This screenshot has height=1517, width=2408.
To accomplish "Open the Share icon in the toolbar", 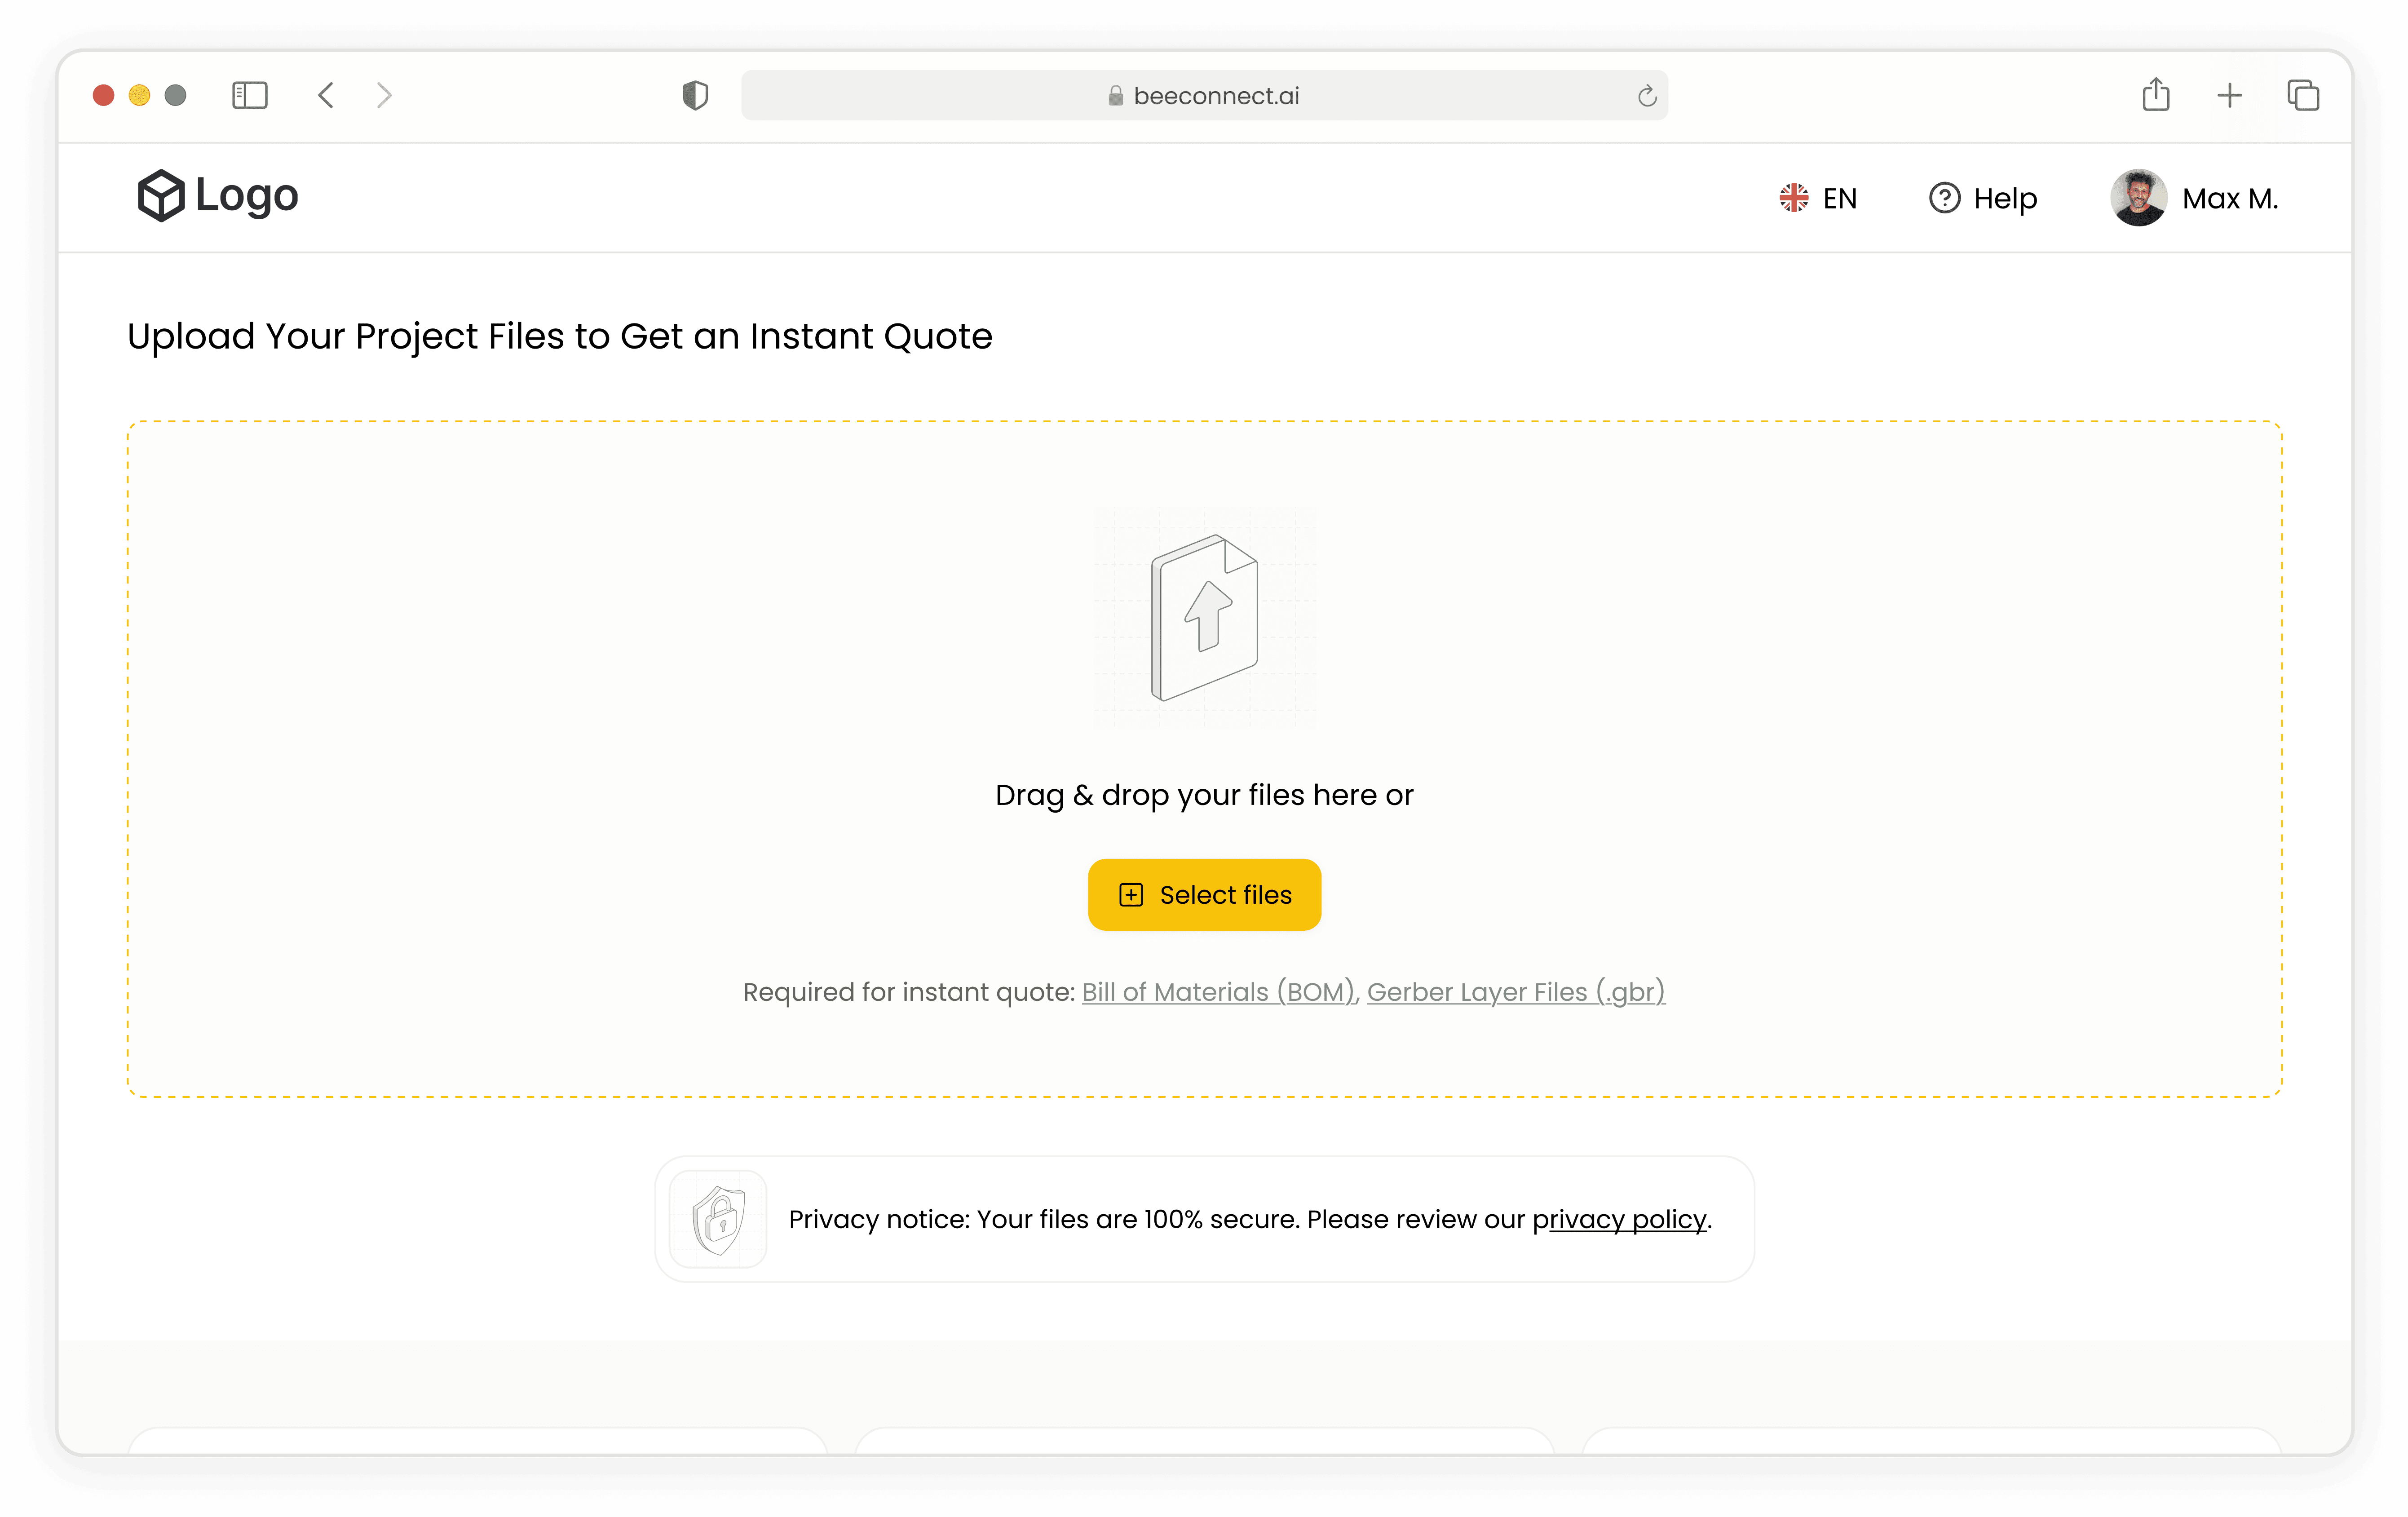I will pos(2156,94).
